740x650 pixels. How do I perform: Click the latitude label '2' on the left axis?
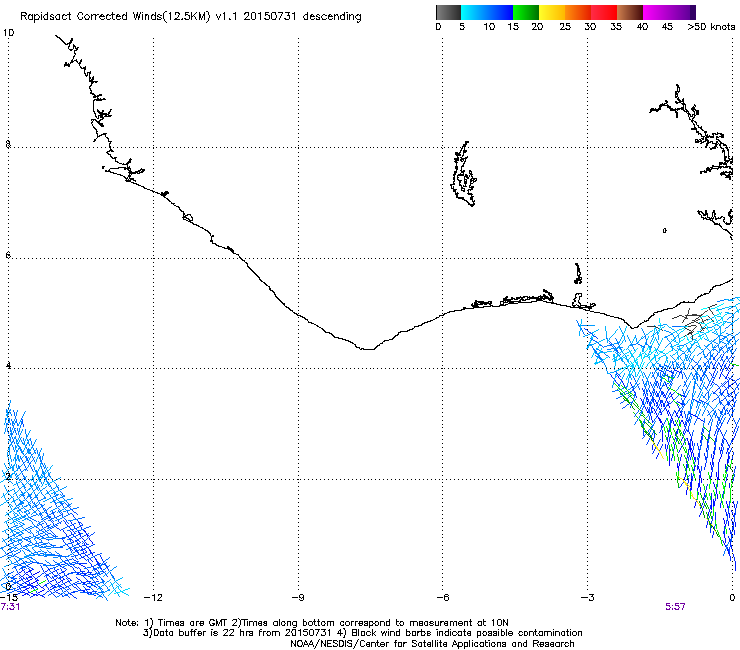pyautogui.click(x=8, y=476)
